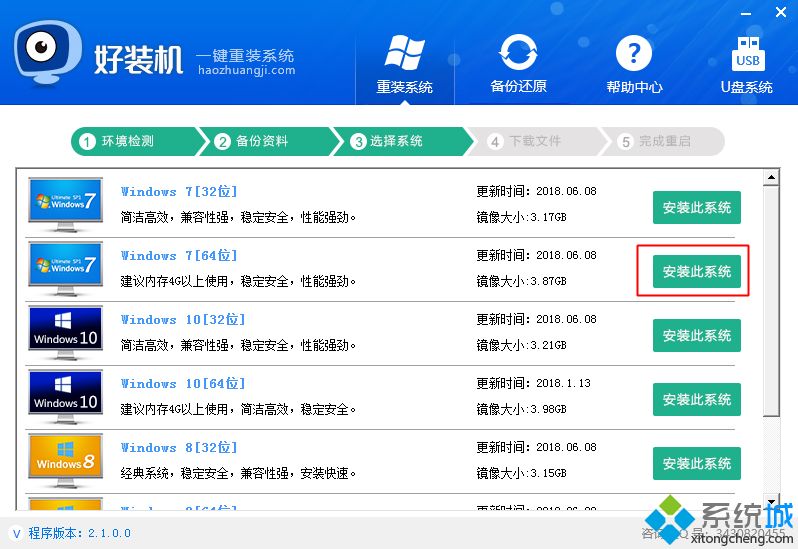The height and width of the screenshot is (549, 798).
Task: Select the Windows 7 64位 monitor thumbnail
Action: point(66,270)
